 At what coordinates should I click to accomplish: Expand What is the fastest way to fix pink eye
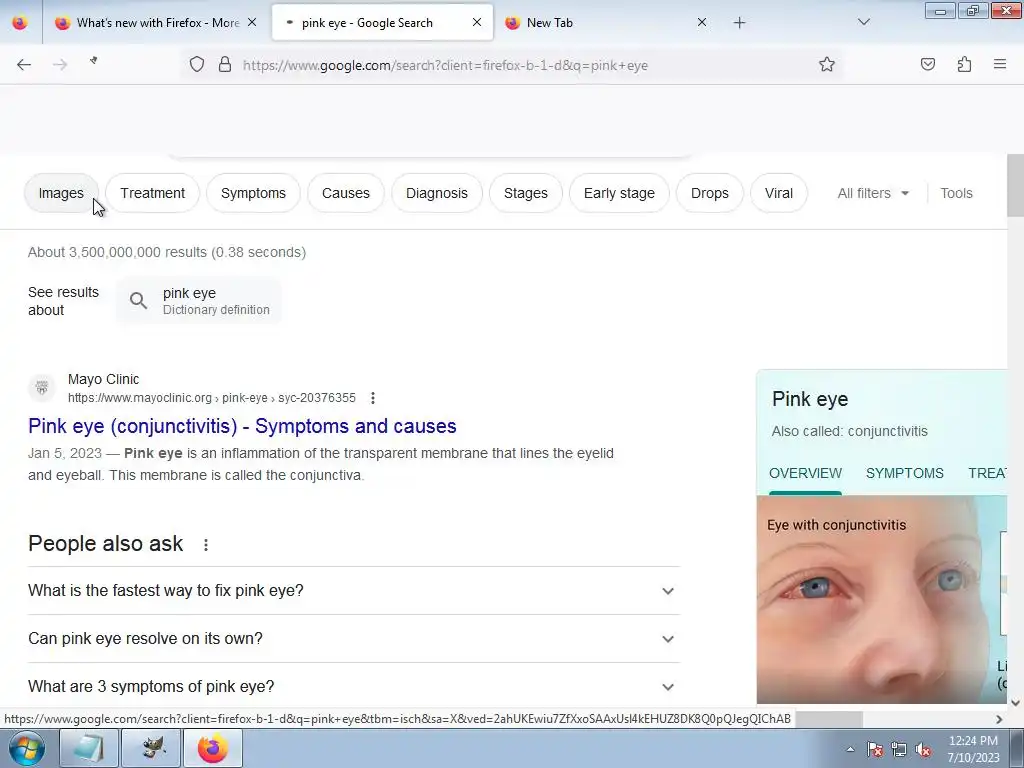[x=354, y=590]
